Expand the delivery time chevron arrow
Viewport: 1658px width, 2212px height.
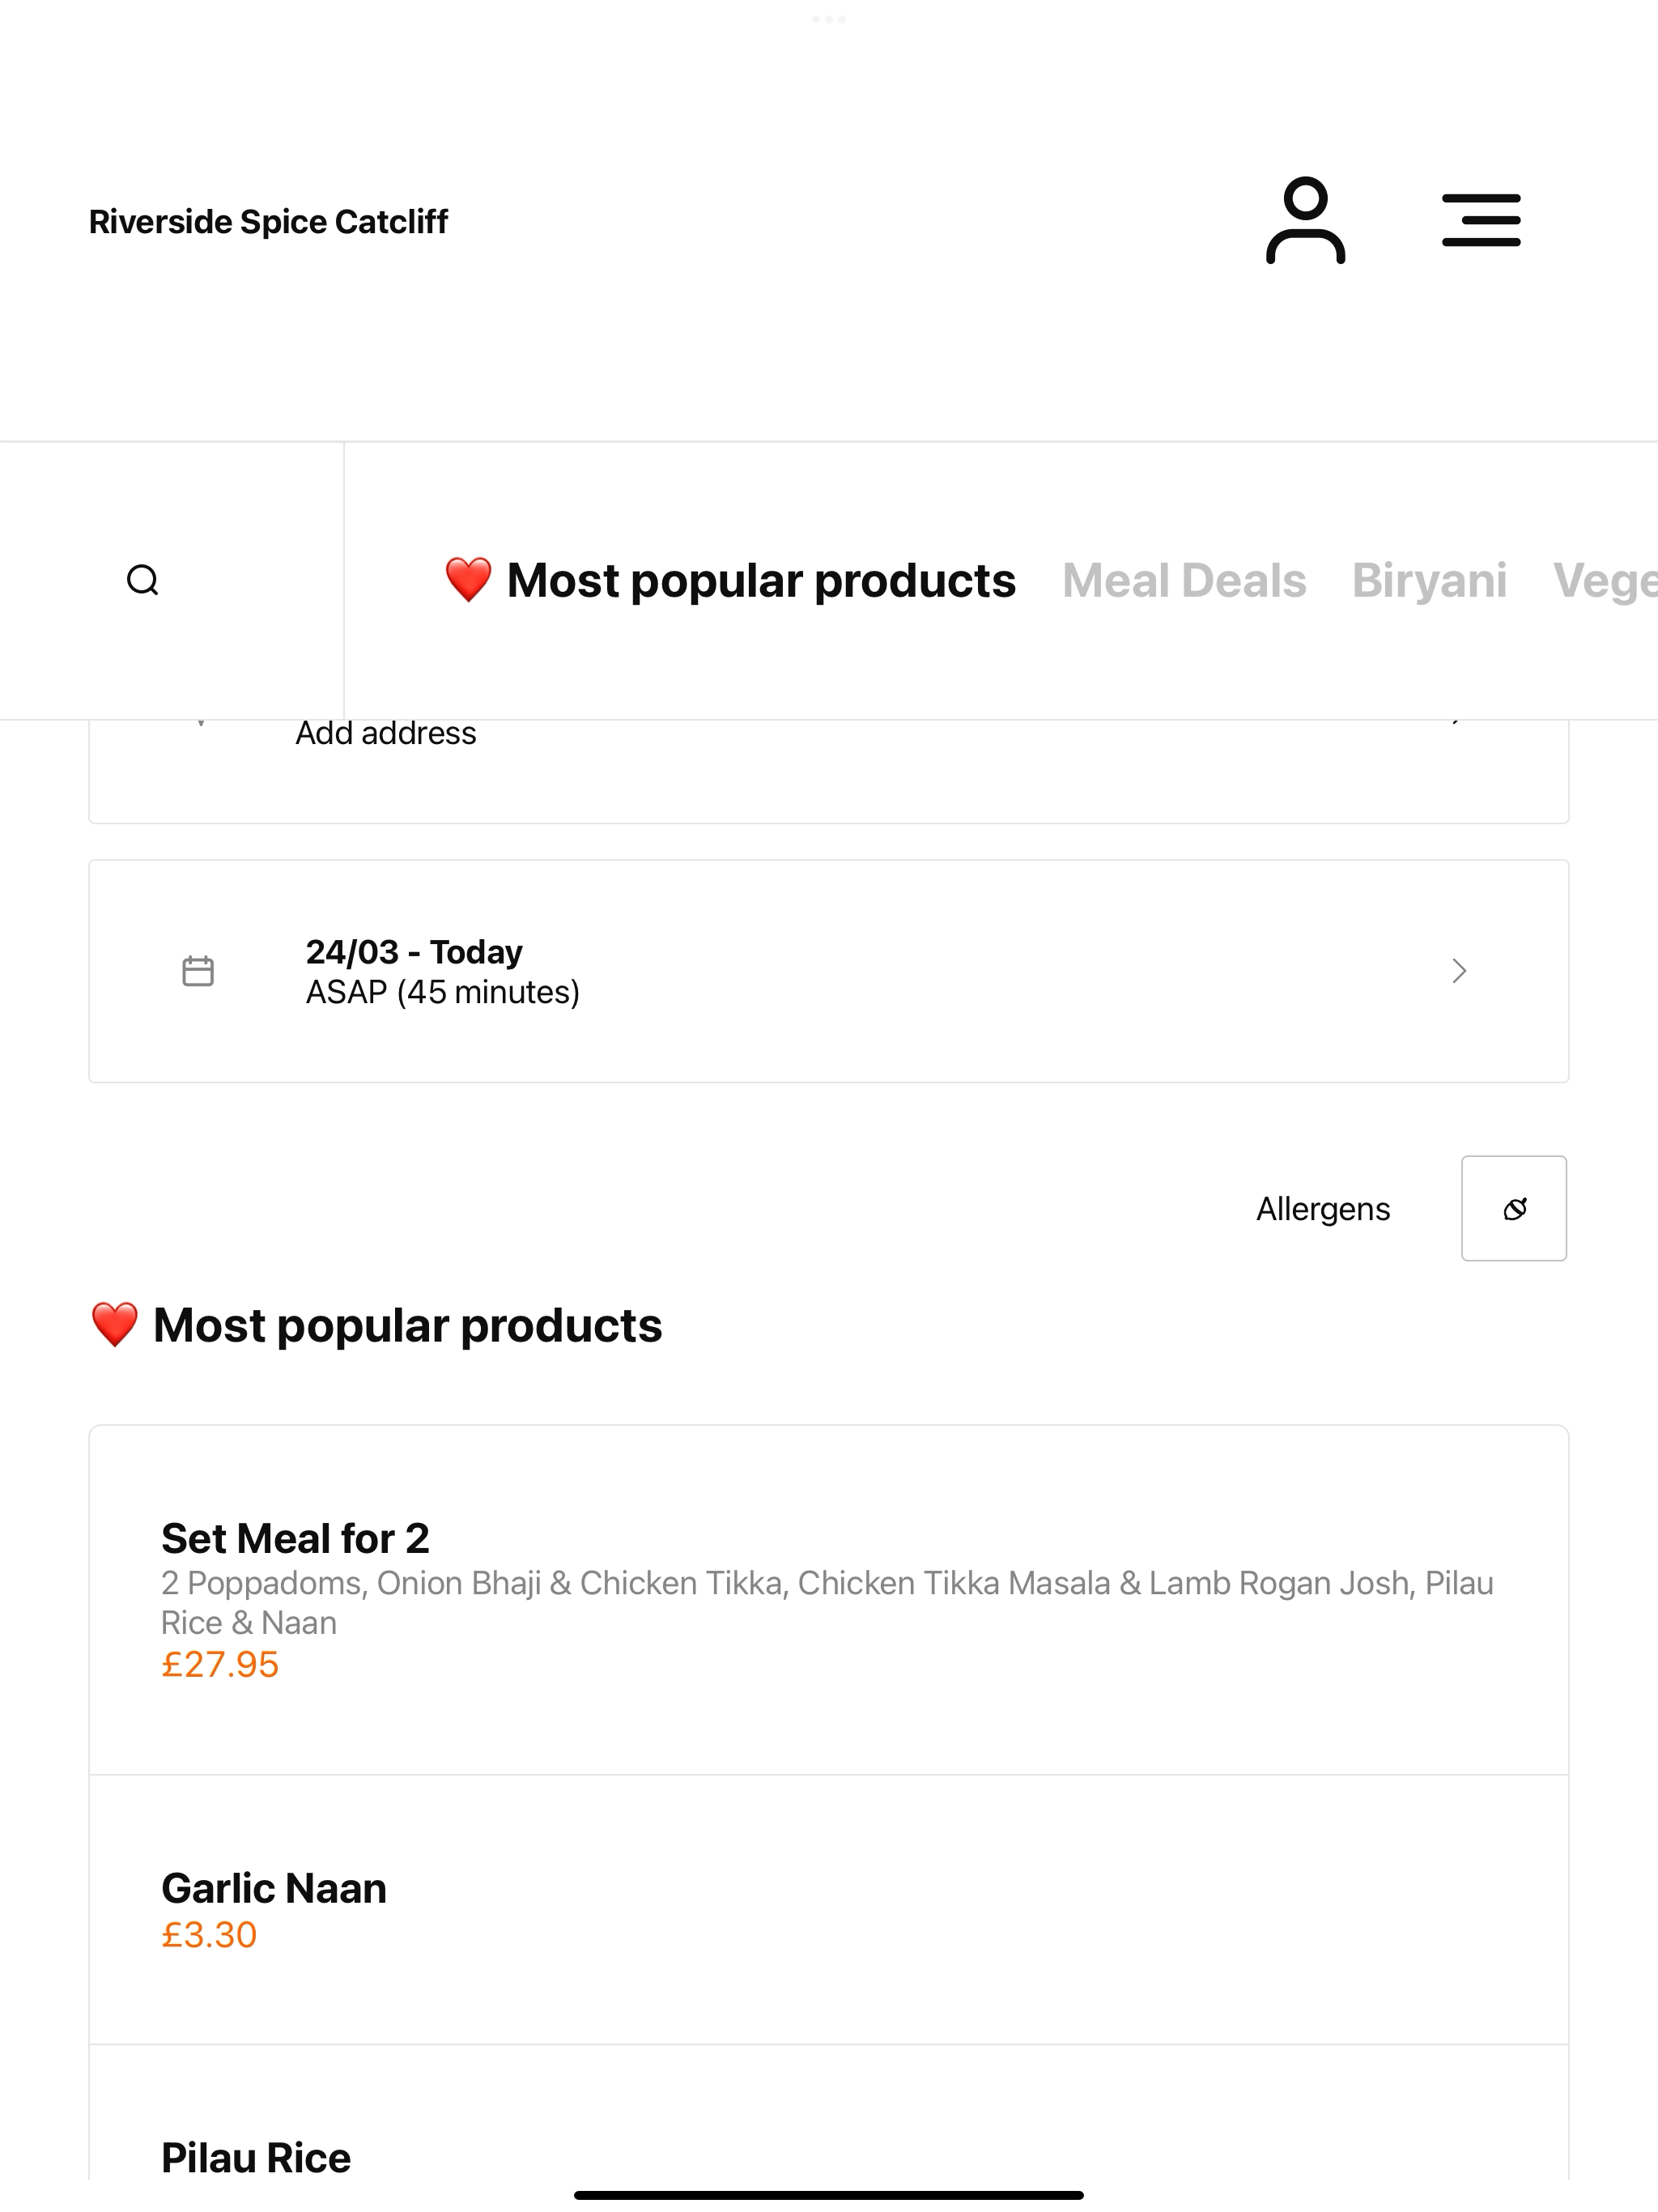(1459, 971)
